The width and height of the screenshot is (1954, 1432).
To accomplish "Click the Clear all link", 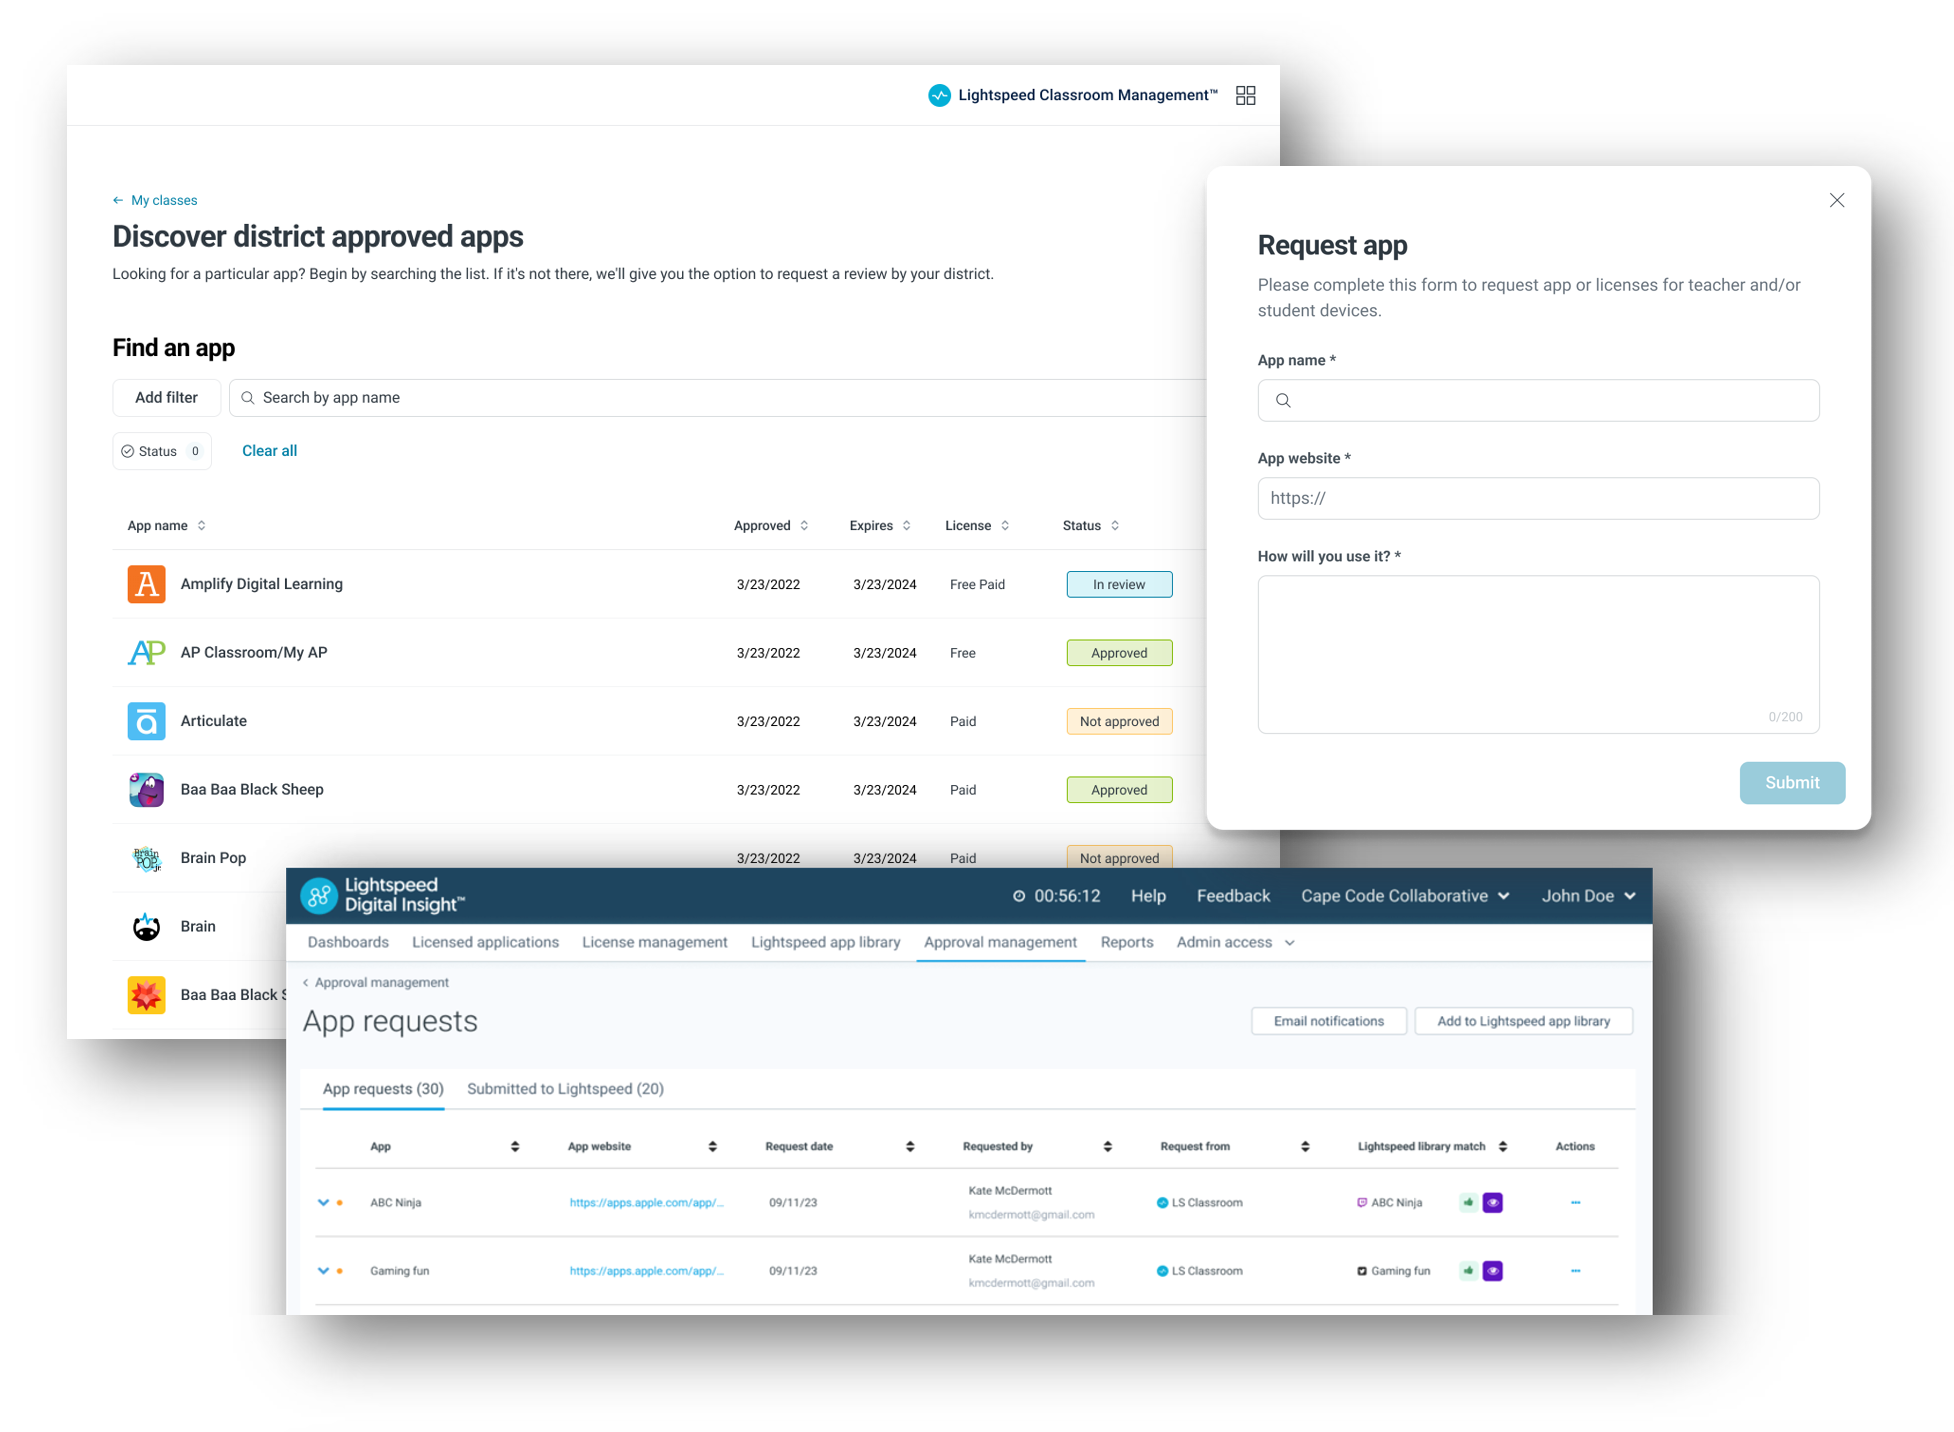I will click(x=269, y=451).
